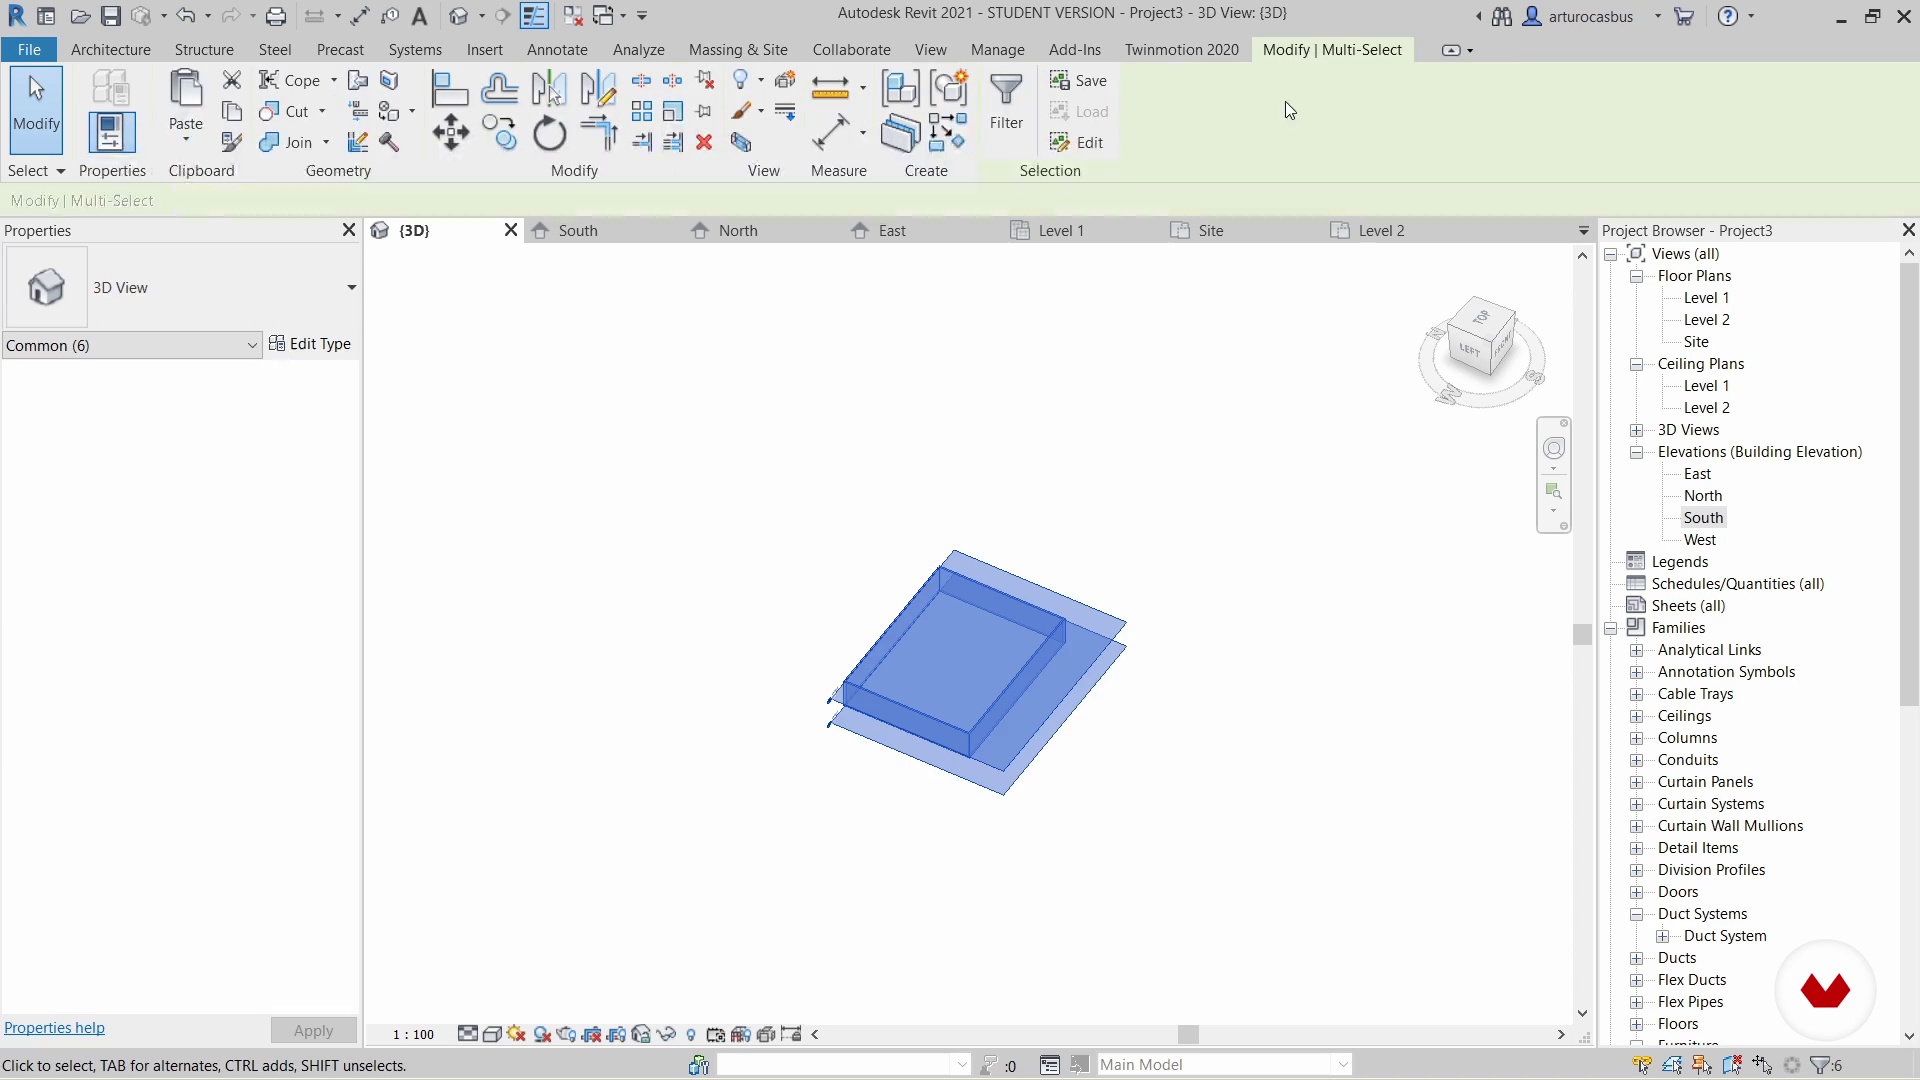Viewport: 1920px width, 1080px height.
Task: Open the Architecture ribbon tab
Action: [x=111, y=50]
